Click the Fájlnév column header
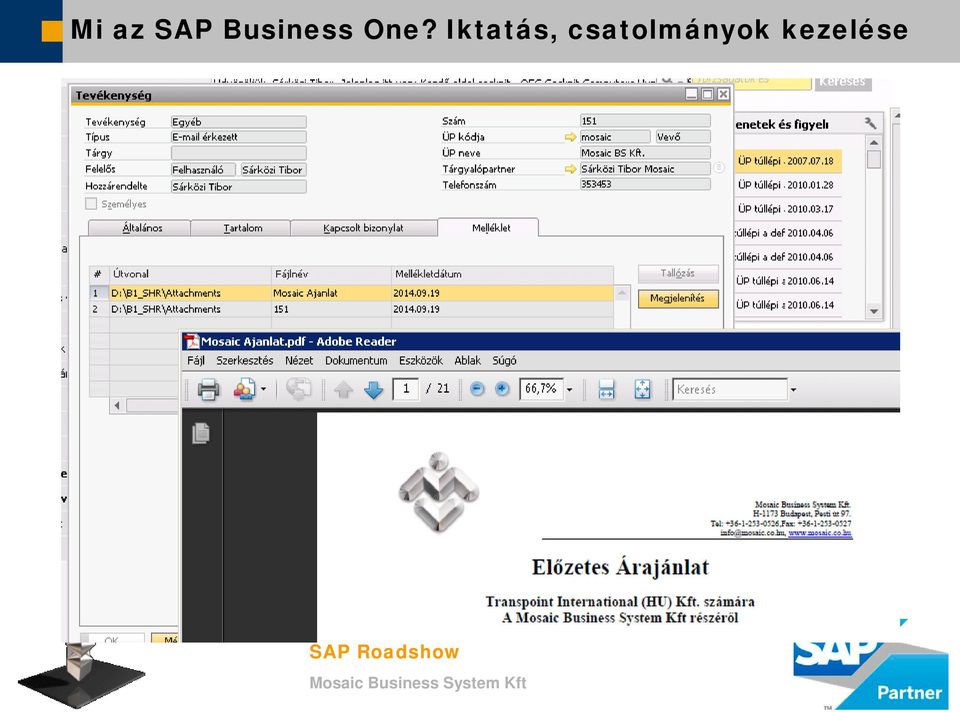The height and width of the screenshot is (712, 960). (331, 274)
